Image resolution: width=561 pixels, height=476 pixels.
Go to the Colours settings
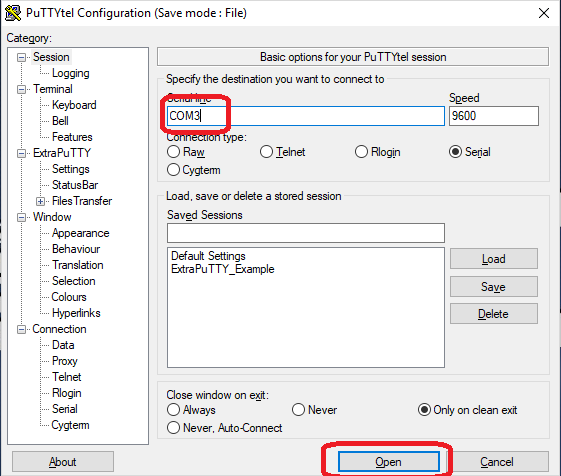[x=69, y=297]
